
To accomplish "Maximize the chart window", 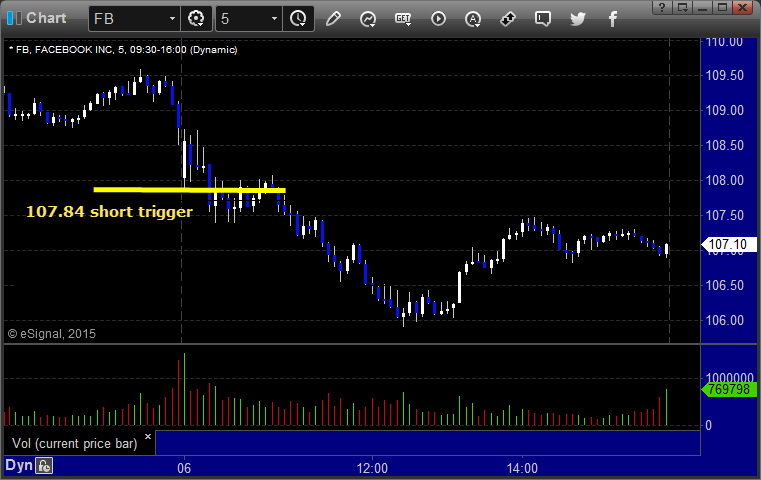I will click(722, 7).
